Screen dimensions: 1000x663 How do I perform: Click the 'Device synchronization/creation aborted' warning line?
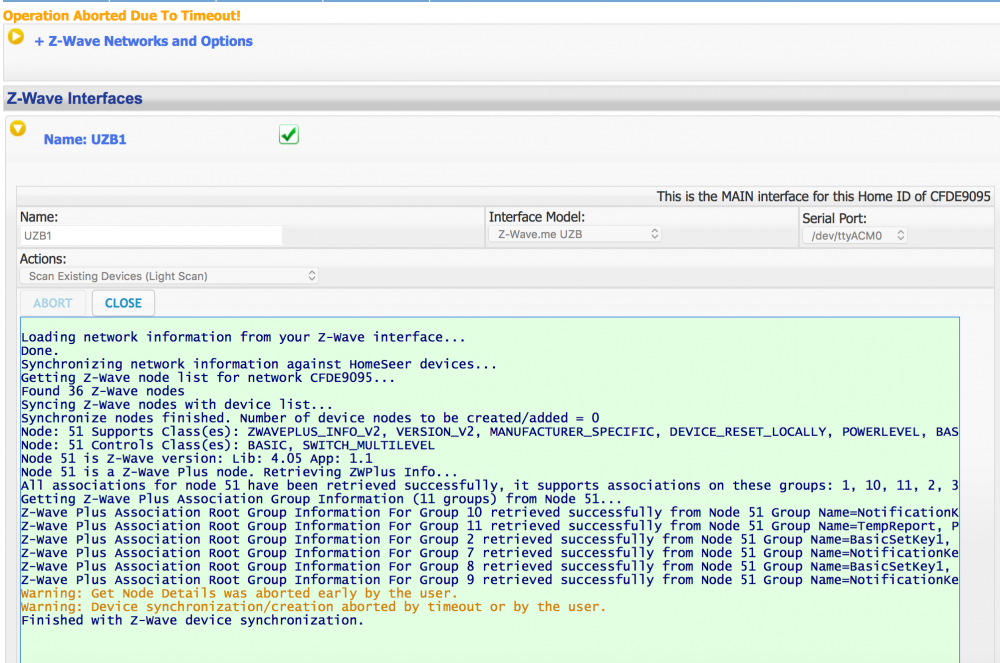point(313,607)
